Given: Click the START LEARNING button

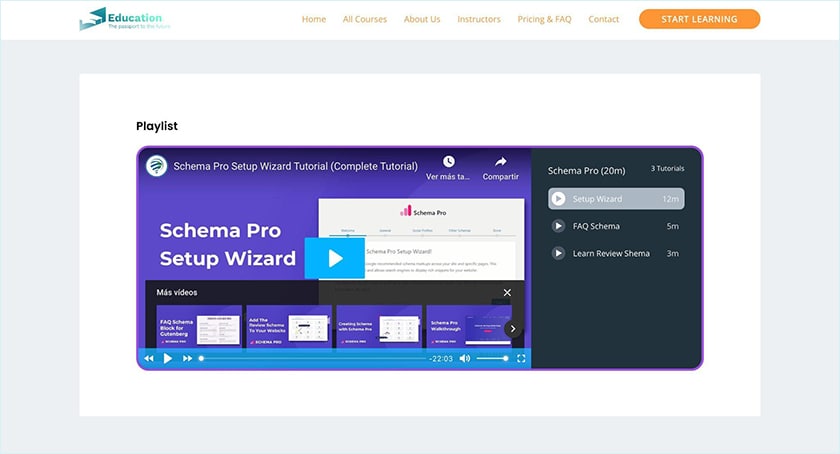Looking at the screenshot, I should pos(699,19).
